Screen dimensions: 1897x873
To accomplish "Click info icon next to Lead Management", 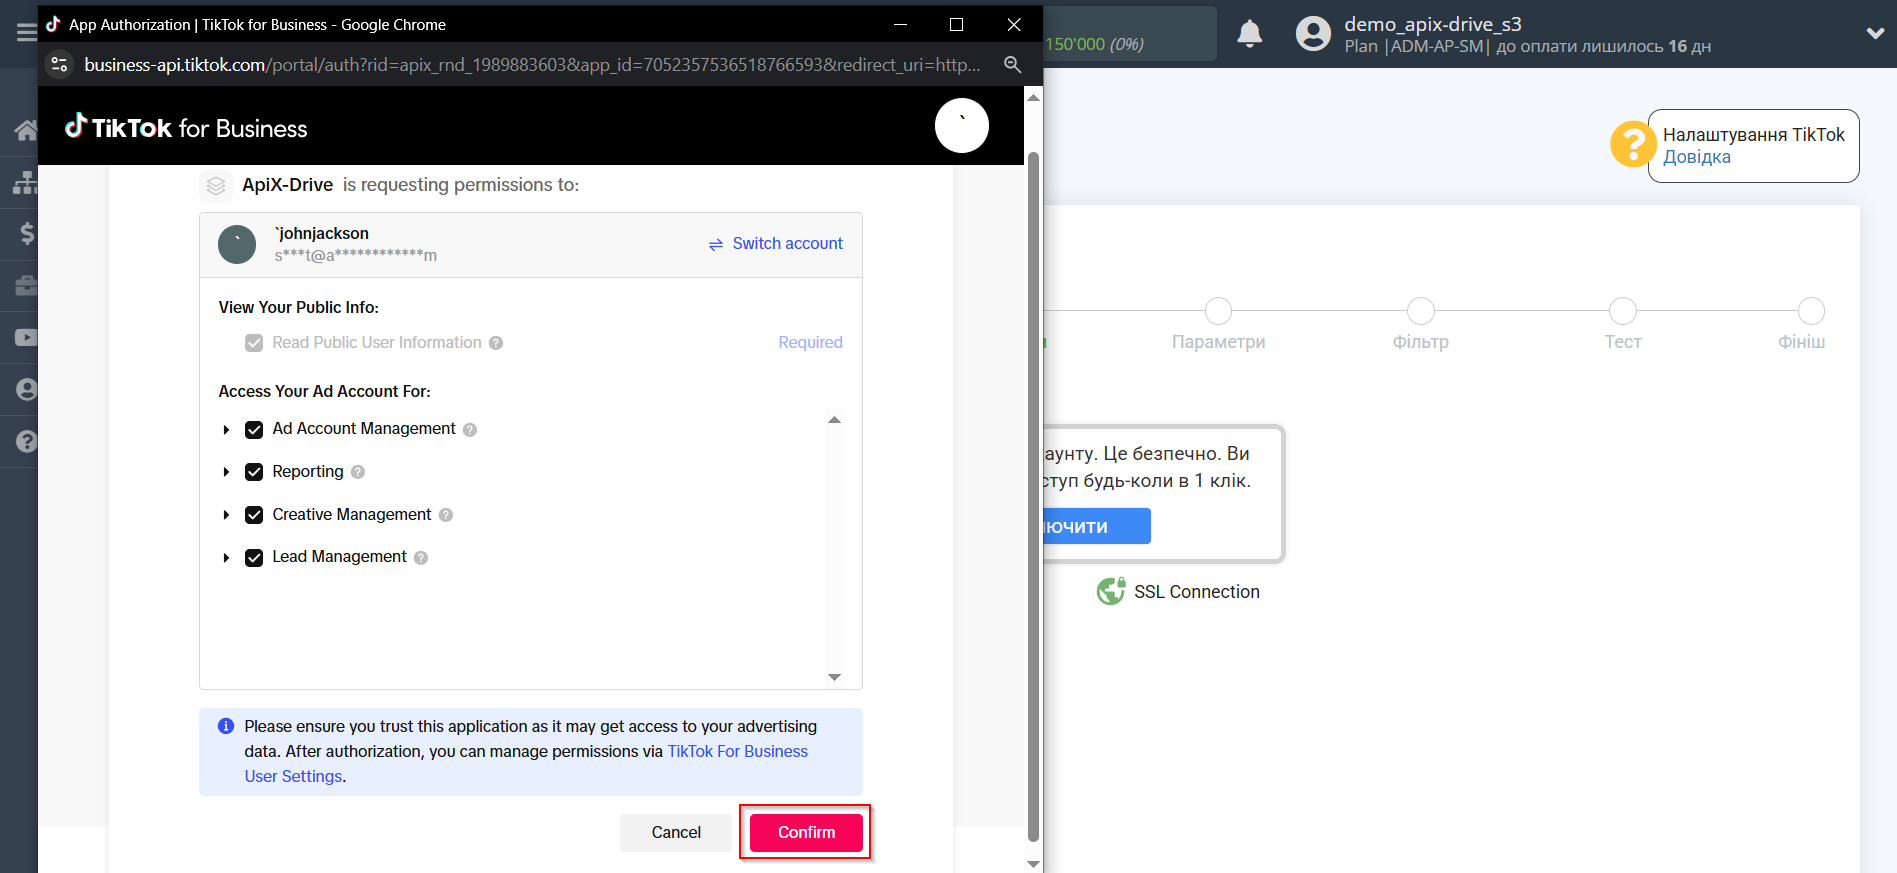I will tap(421, 558).
